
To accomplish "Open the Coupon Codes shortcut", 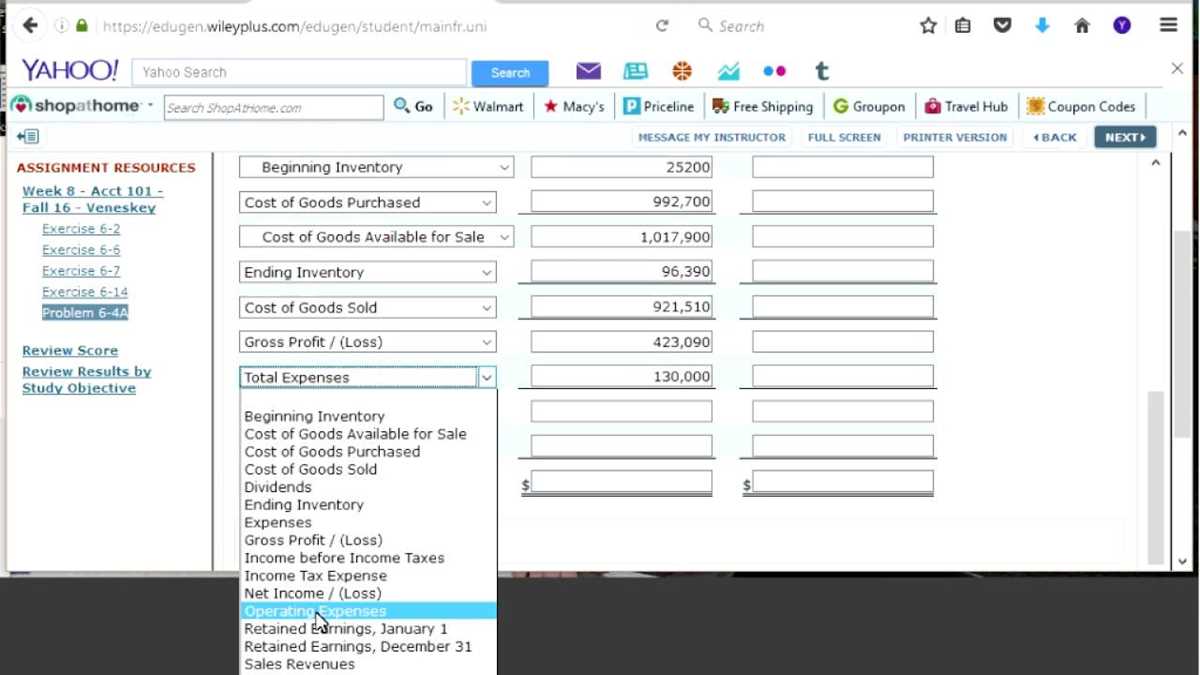I will click(1081, 106).
